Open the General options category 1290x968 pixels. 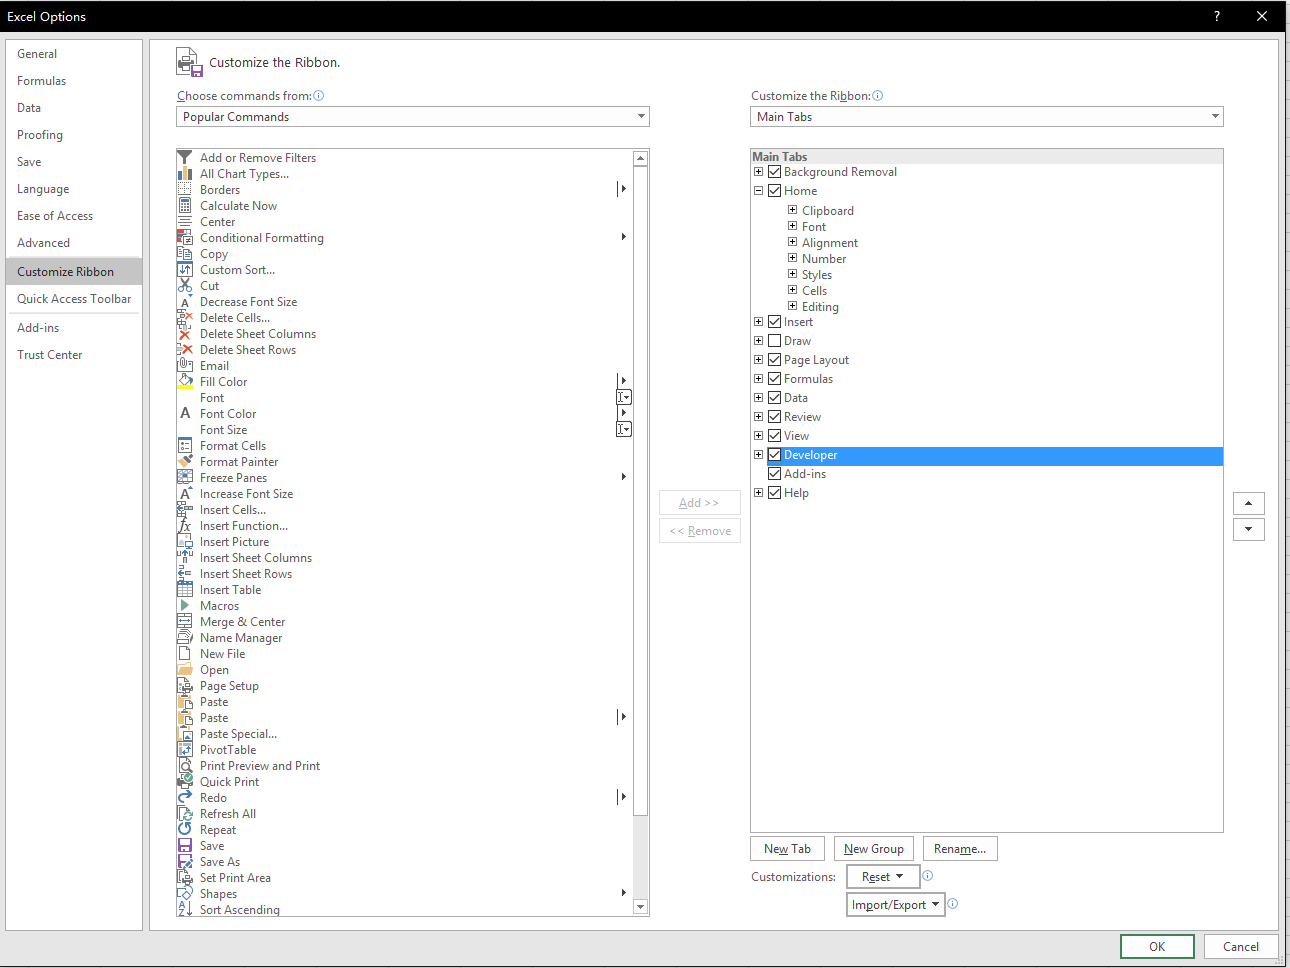tap(74, 54)
